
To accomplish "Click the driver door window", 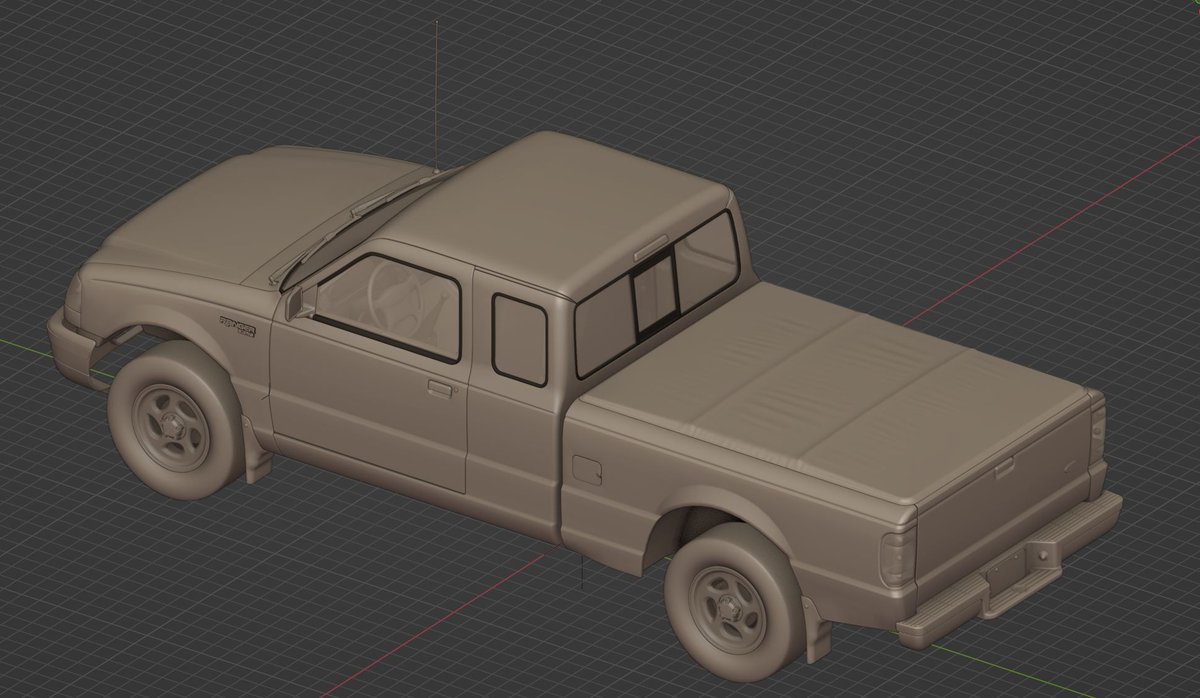I will [x=388, y=305].
